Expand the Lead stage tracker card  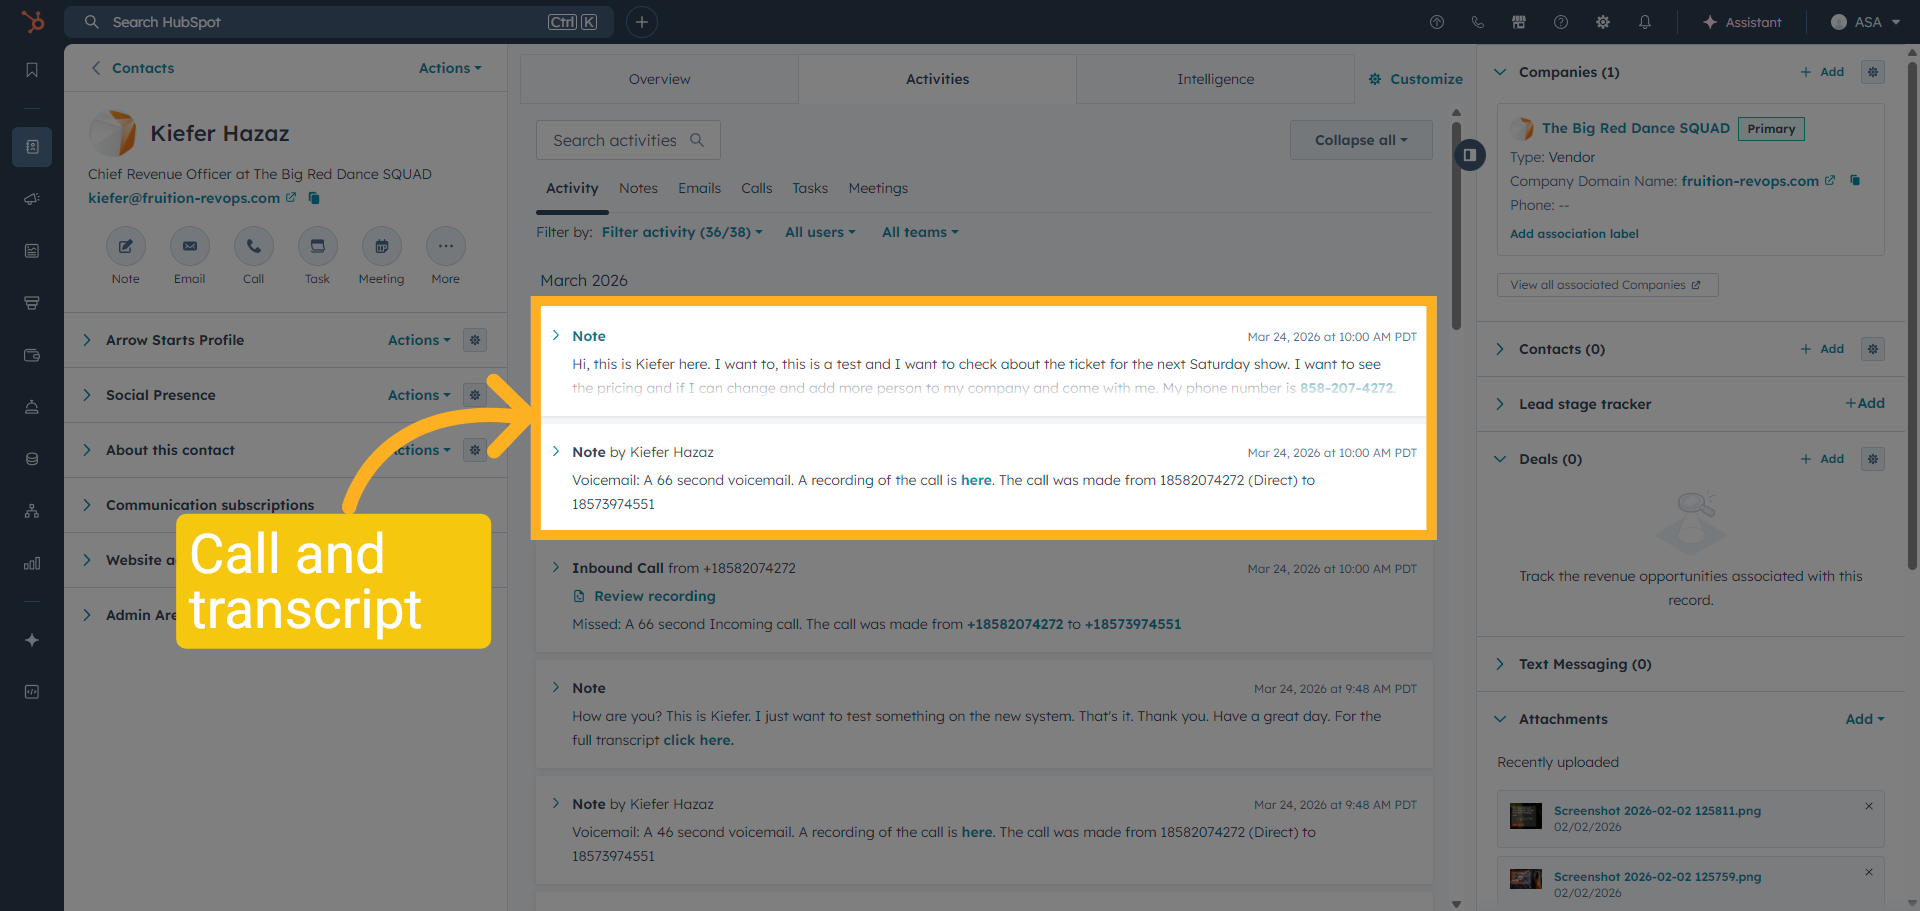pyautogui.click(x=1500, y=404)
